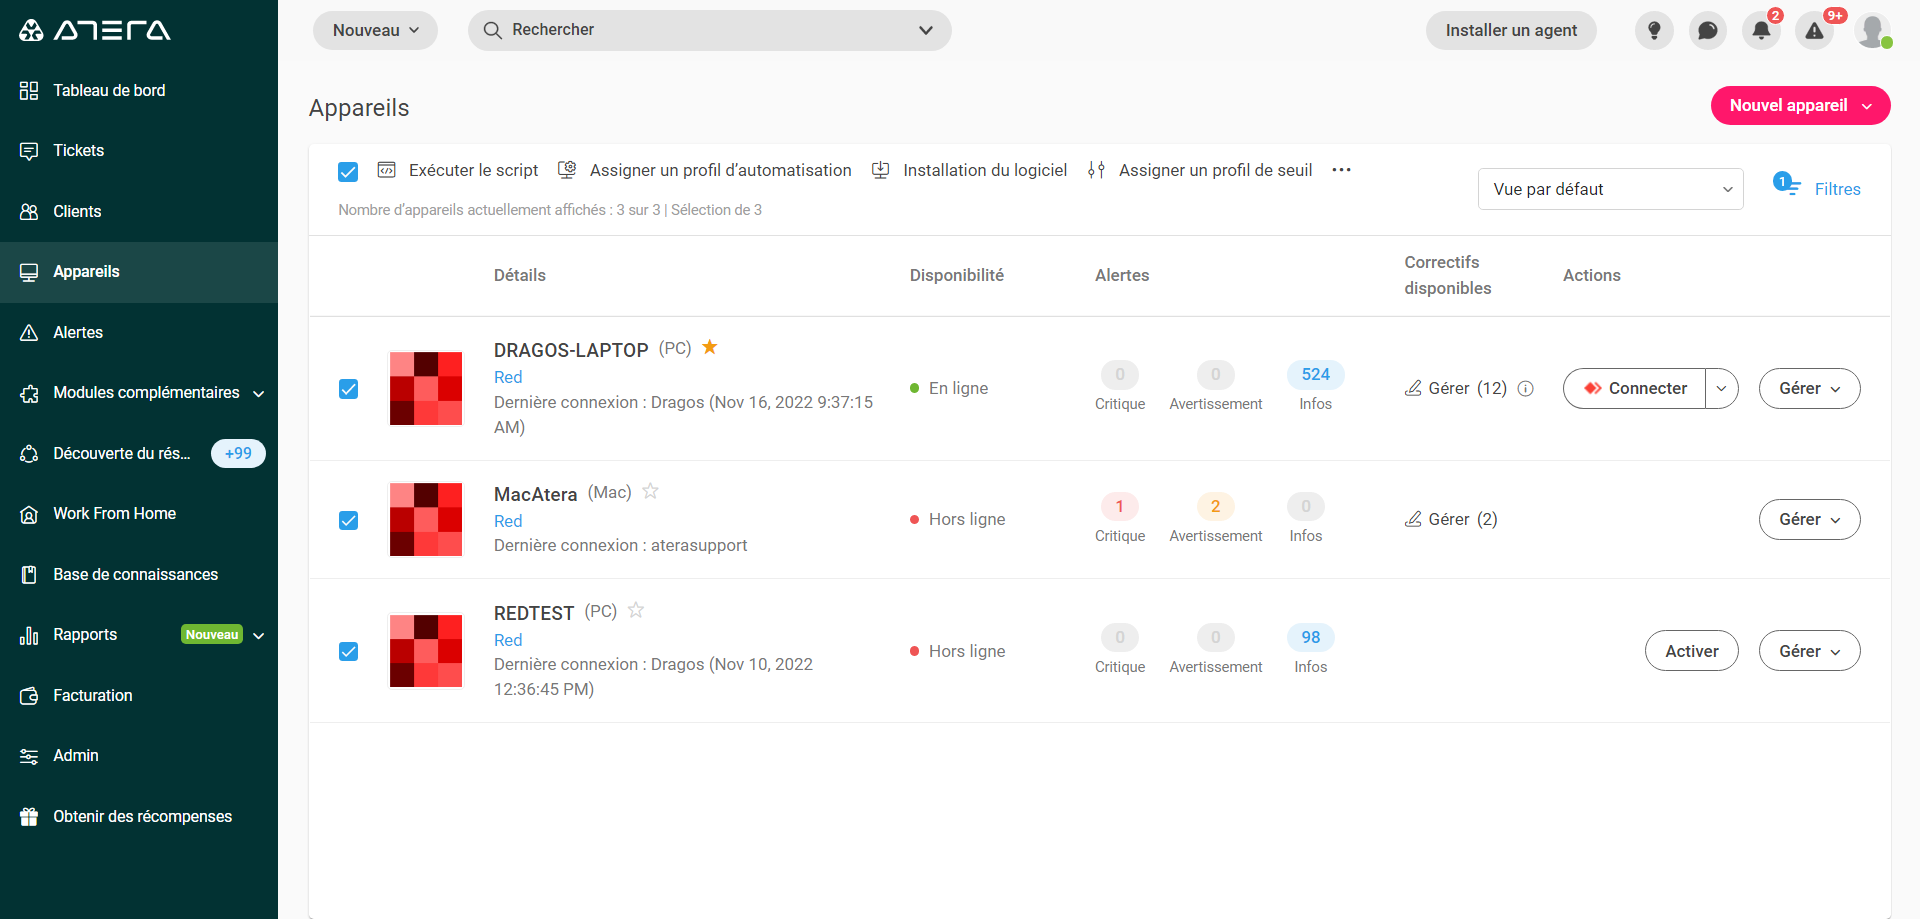The image size is (1920, 919).
Task: Toggle the select-all devices checkbox
Action: [348, 172]
